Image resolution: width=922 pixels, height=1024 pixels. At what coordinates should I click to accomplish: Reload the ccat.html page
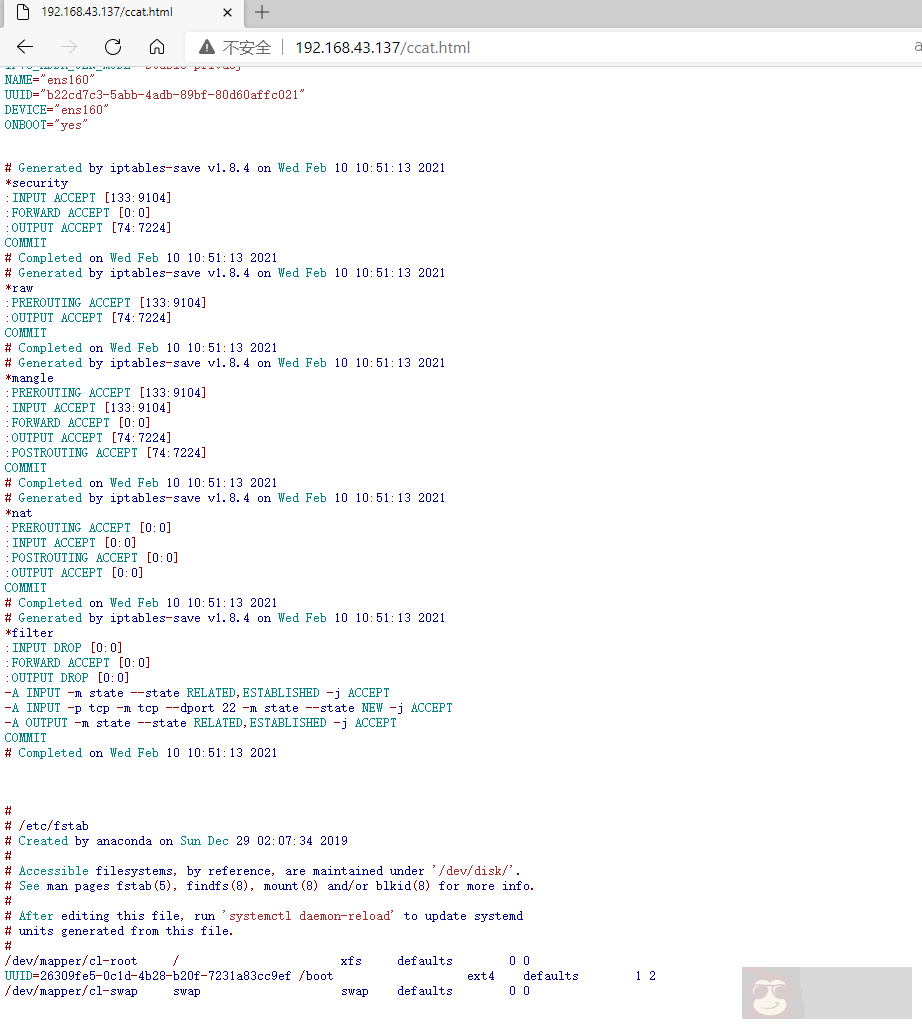click(113, 47)
